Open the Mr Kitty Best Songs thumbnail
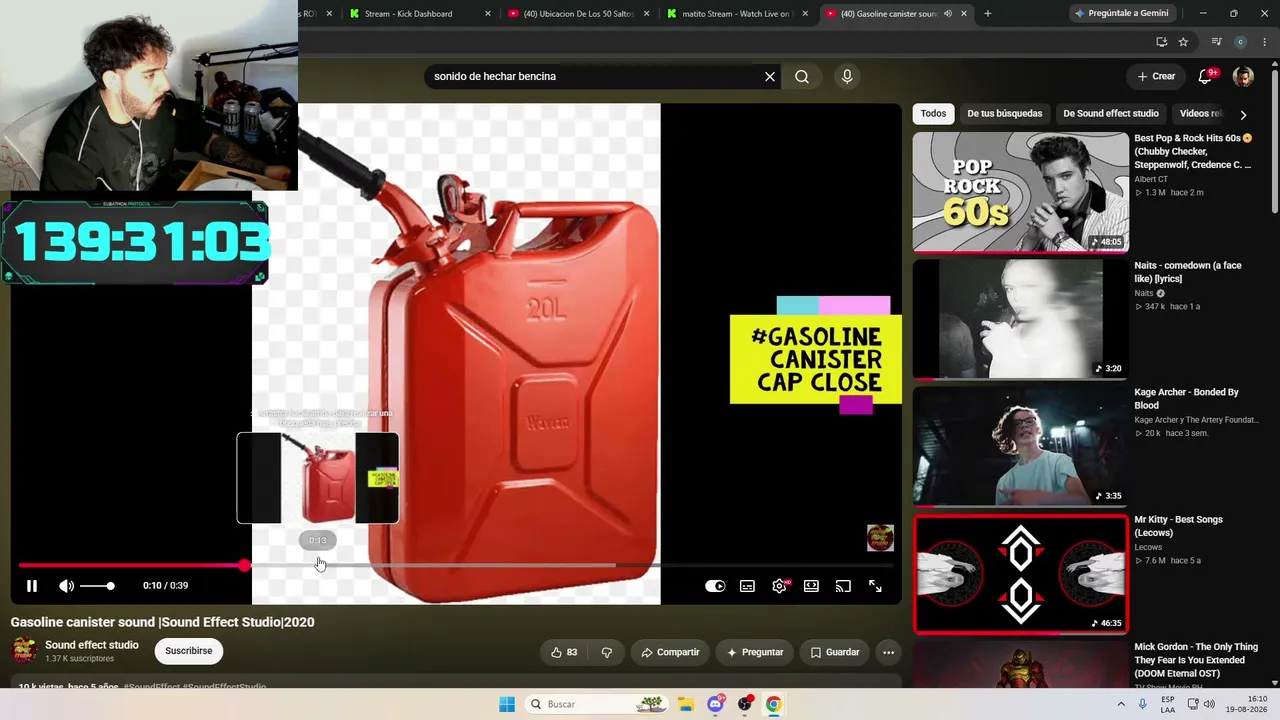The width and height of the screenshot is (1280, 720). coord(1020,574)
